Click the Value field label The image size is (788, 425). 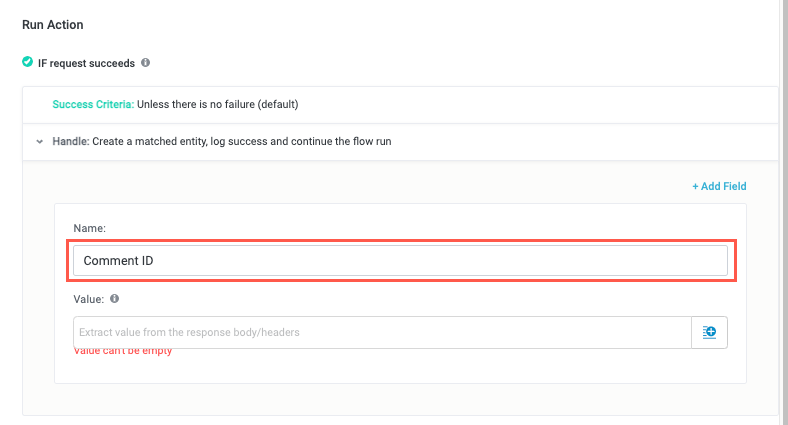point(88,298)
